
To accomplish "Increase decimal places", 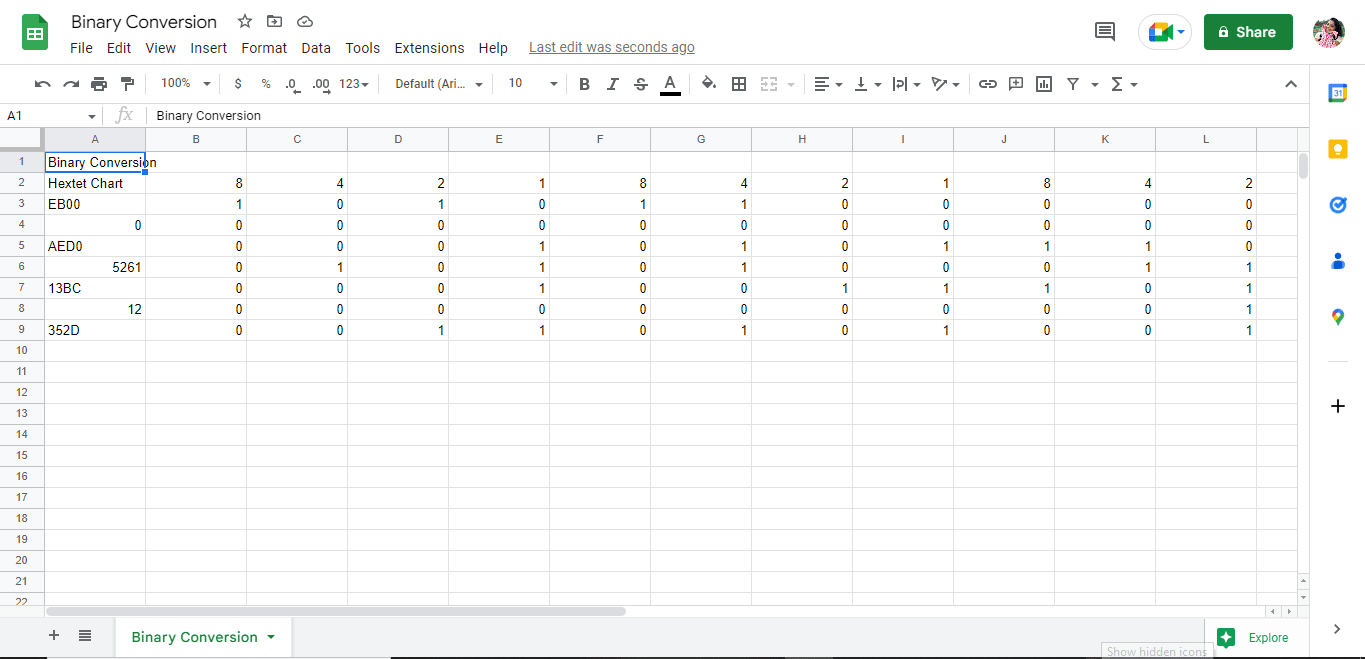I will click(x=321, y=84).
